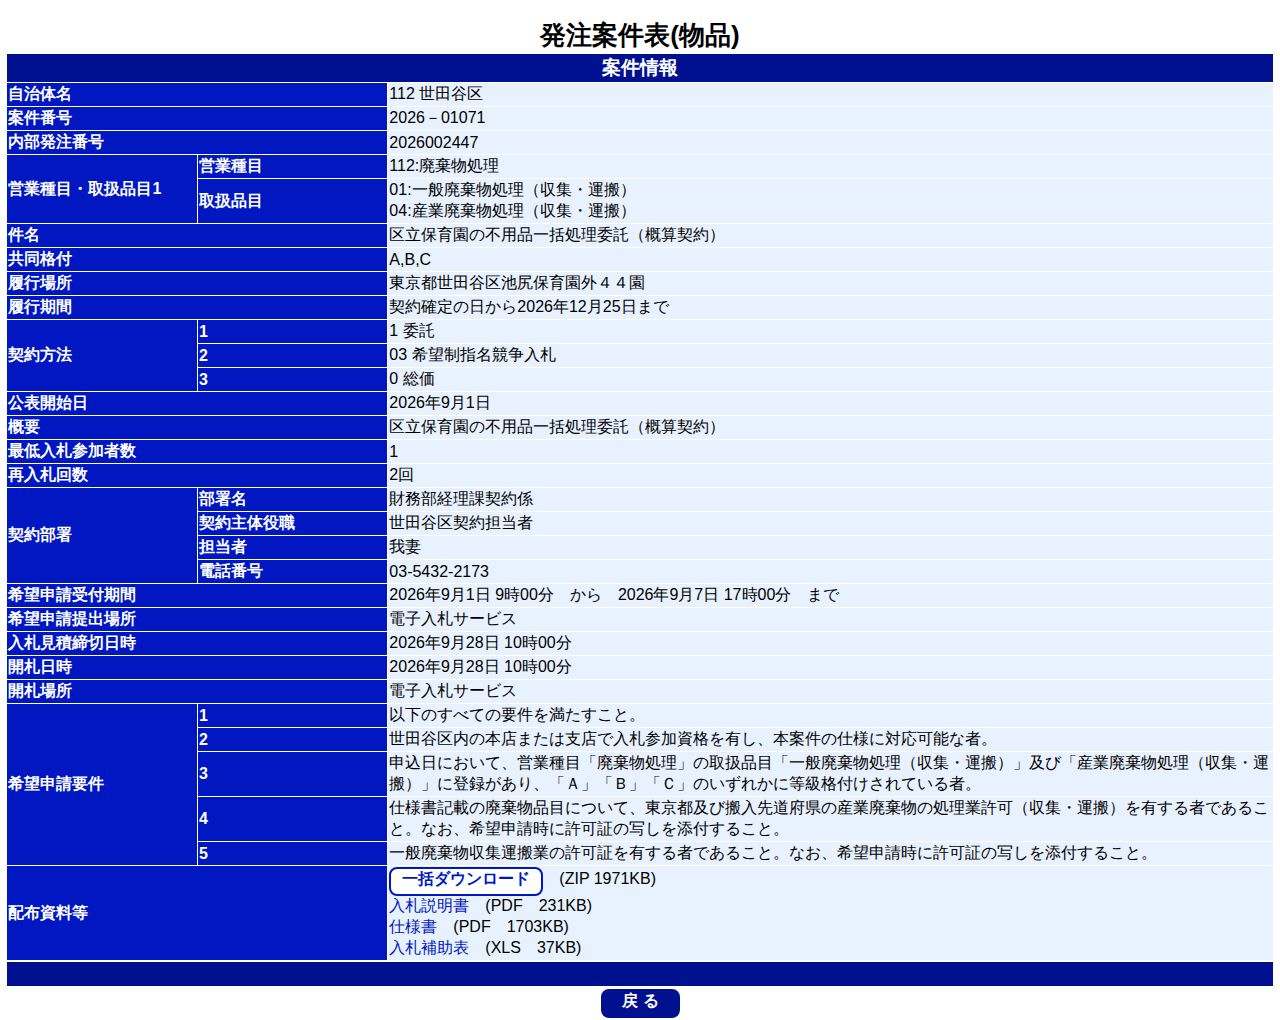Select the 開札日時 value 2026年9月28日 10時00分
Image resolution: width=1280 pixels, height=1020 pixels.
click(480, 667)
